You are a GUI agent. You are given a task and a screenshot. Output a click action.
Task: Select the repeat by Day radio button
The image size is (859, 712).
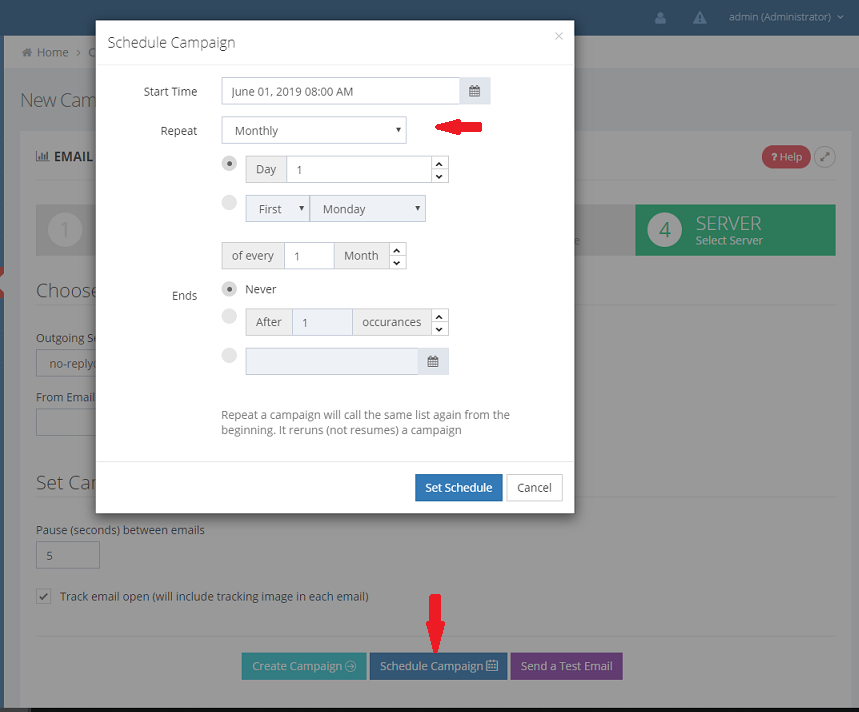point(229,163)
